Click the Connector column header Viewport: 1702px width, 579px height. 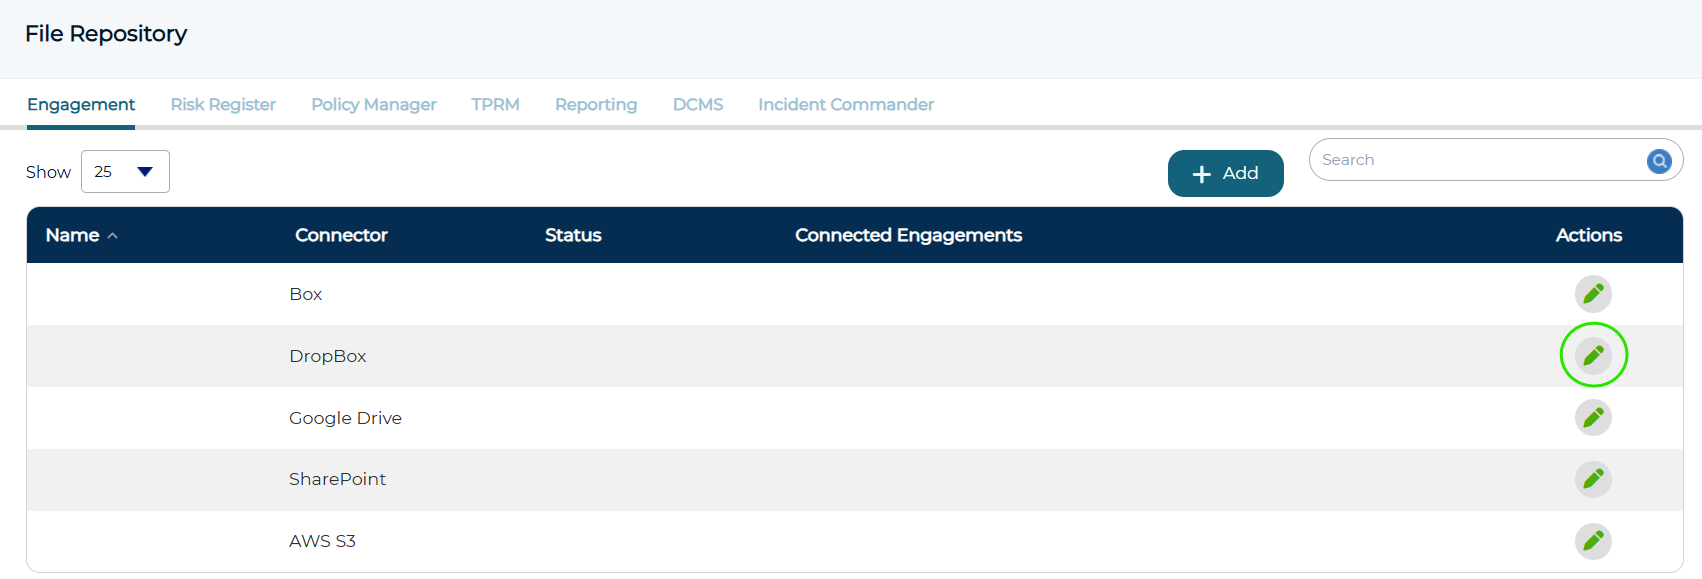341,235
